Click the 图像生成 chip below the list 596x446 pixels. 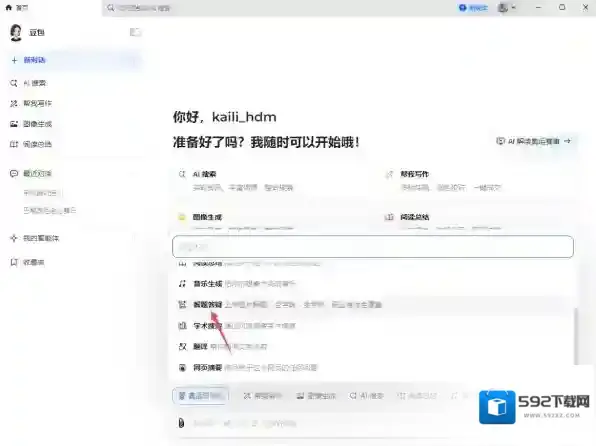coord(316,396)
